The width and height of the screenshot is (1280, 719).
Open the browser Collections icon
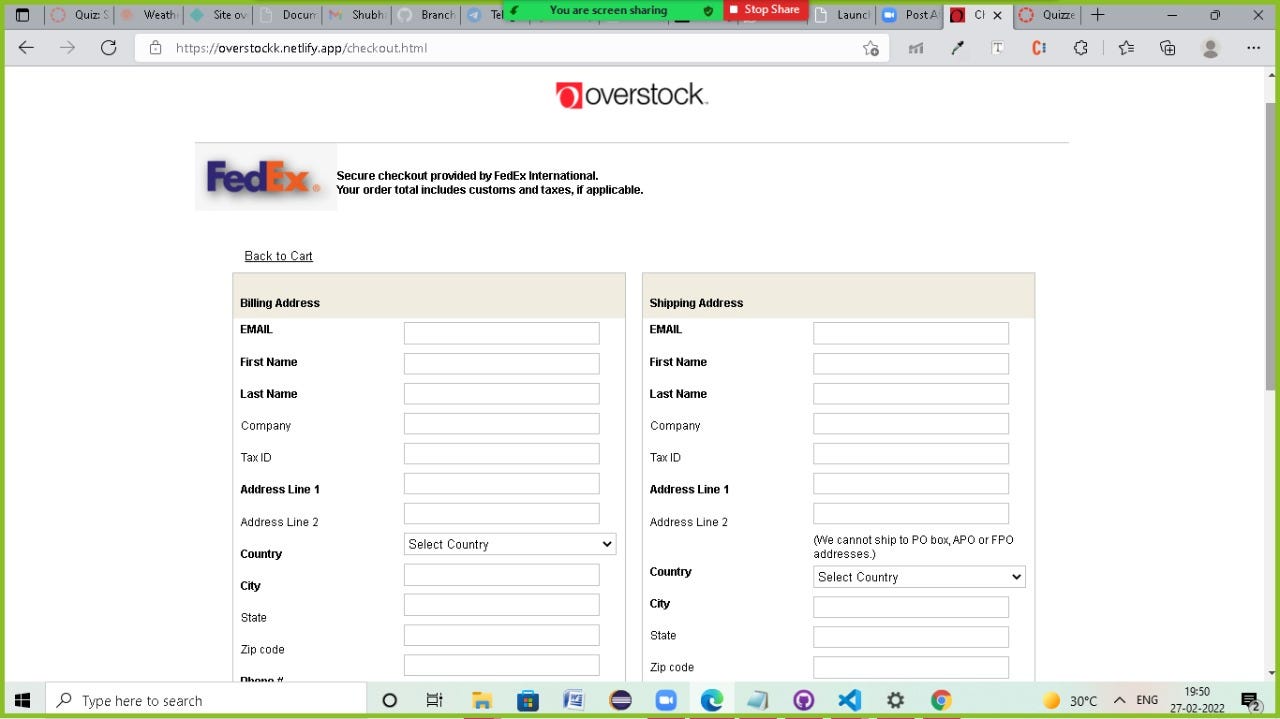1167,47
